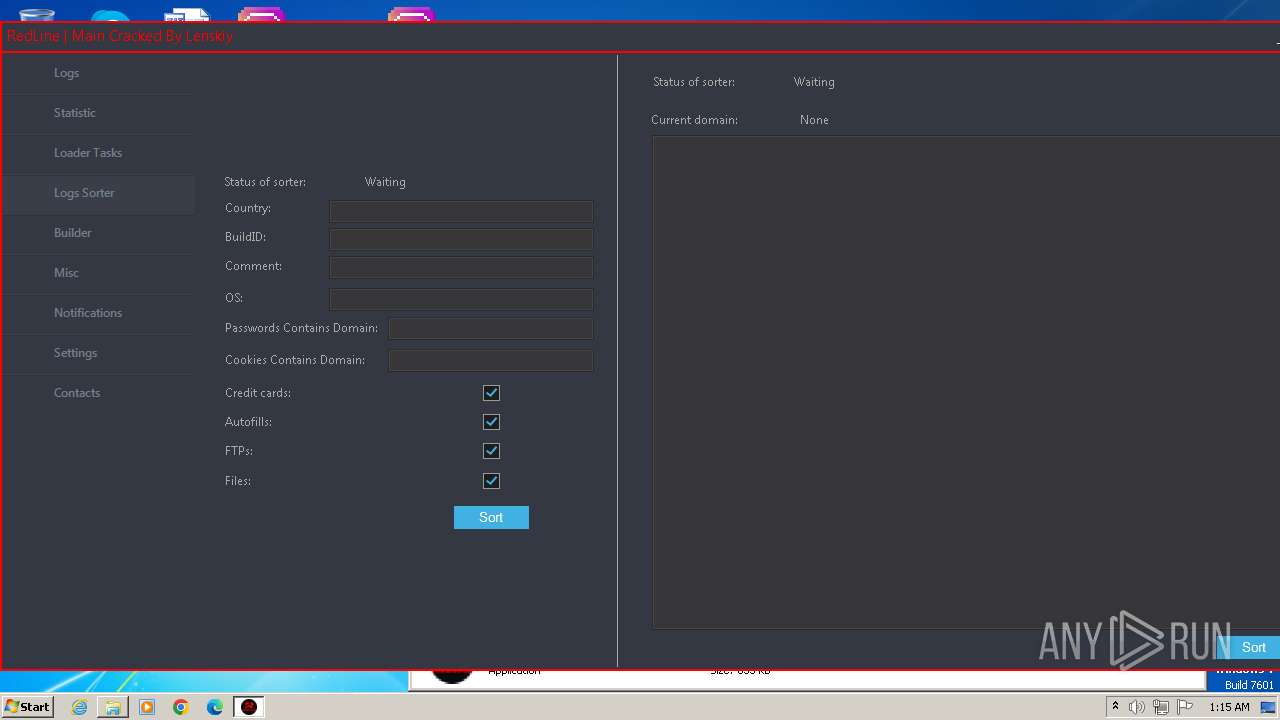This screenshot has width=1280, height=720.
Task: Click the Passwords Contains Domain label
Action: click(301, 328)
